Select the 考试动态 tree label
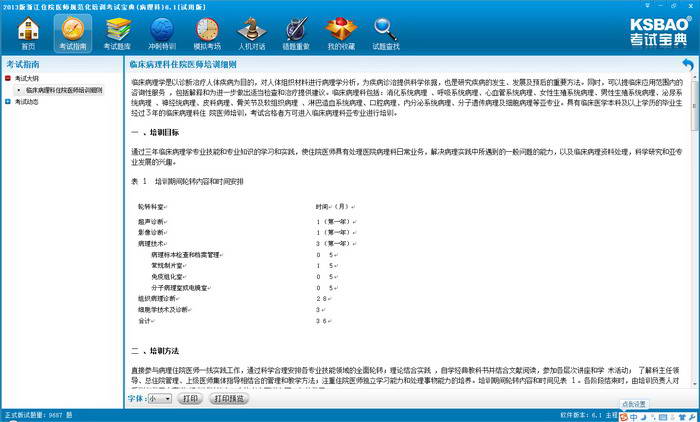Image resolution: width=700 pixels, height=422 pixels. pyautogui.click(x=27, y=102)
